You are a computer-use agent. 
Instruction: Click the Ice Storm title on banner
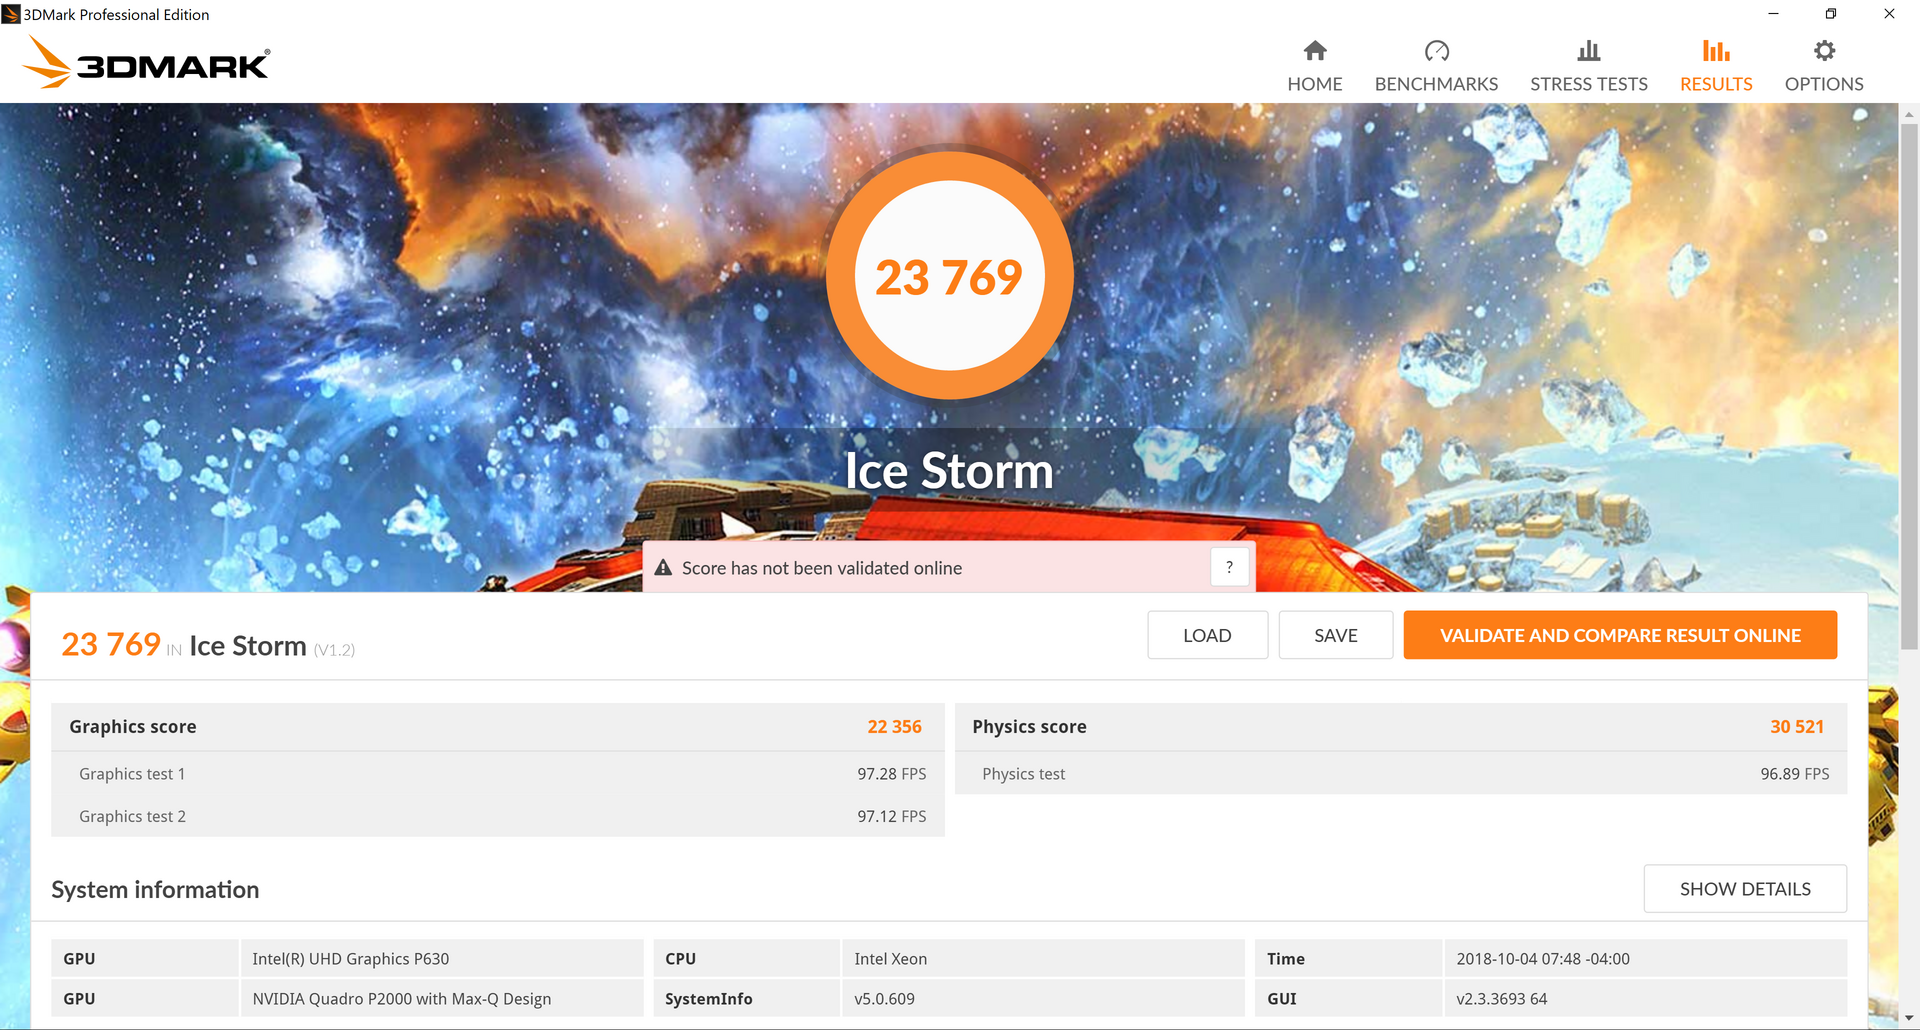(x=949, y=470)
